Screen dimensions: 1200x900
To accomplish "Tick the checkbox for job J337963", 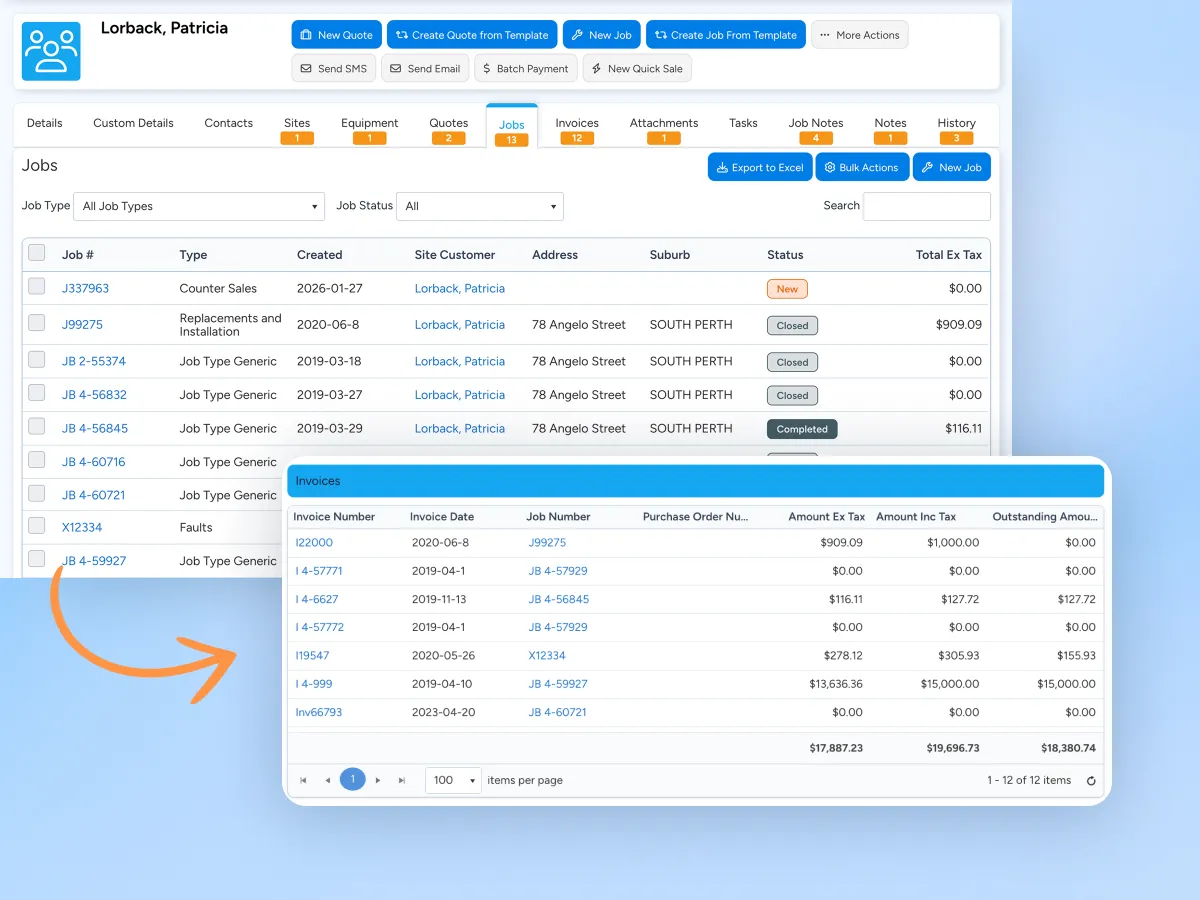I will (37, 287).
